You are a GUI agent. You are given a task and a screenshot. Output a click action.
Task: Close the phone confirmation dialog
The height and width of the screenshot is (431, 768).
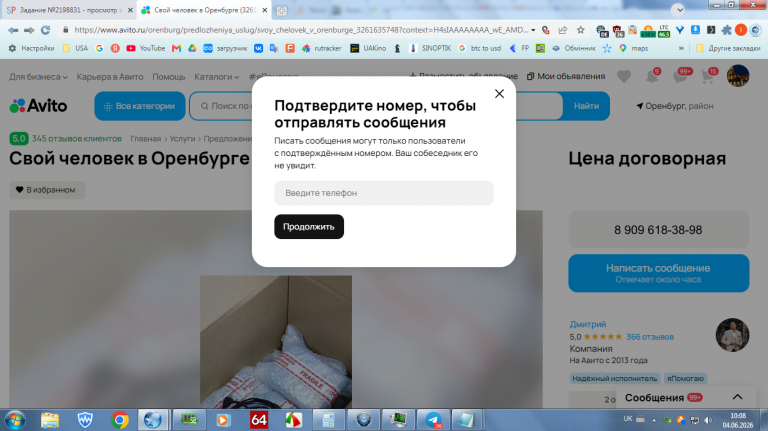coord(499,94)
